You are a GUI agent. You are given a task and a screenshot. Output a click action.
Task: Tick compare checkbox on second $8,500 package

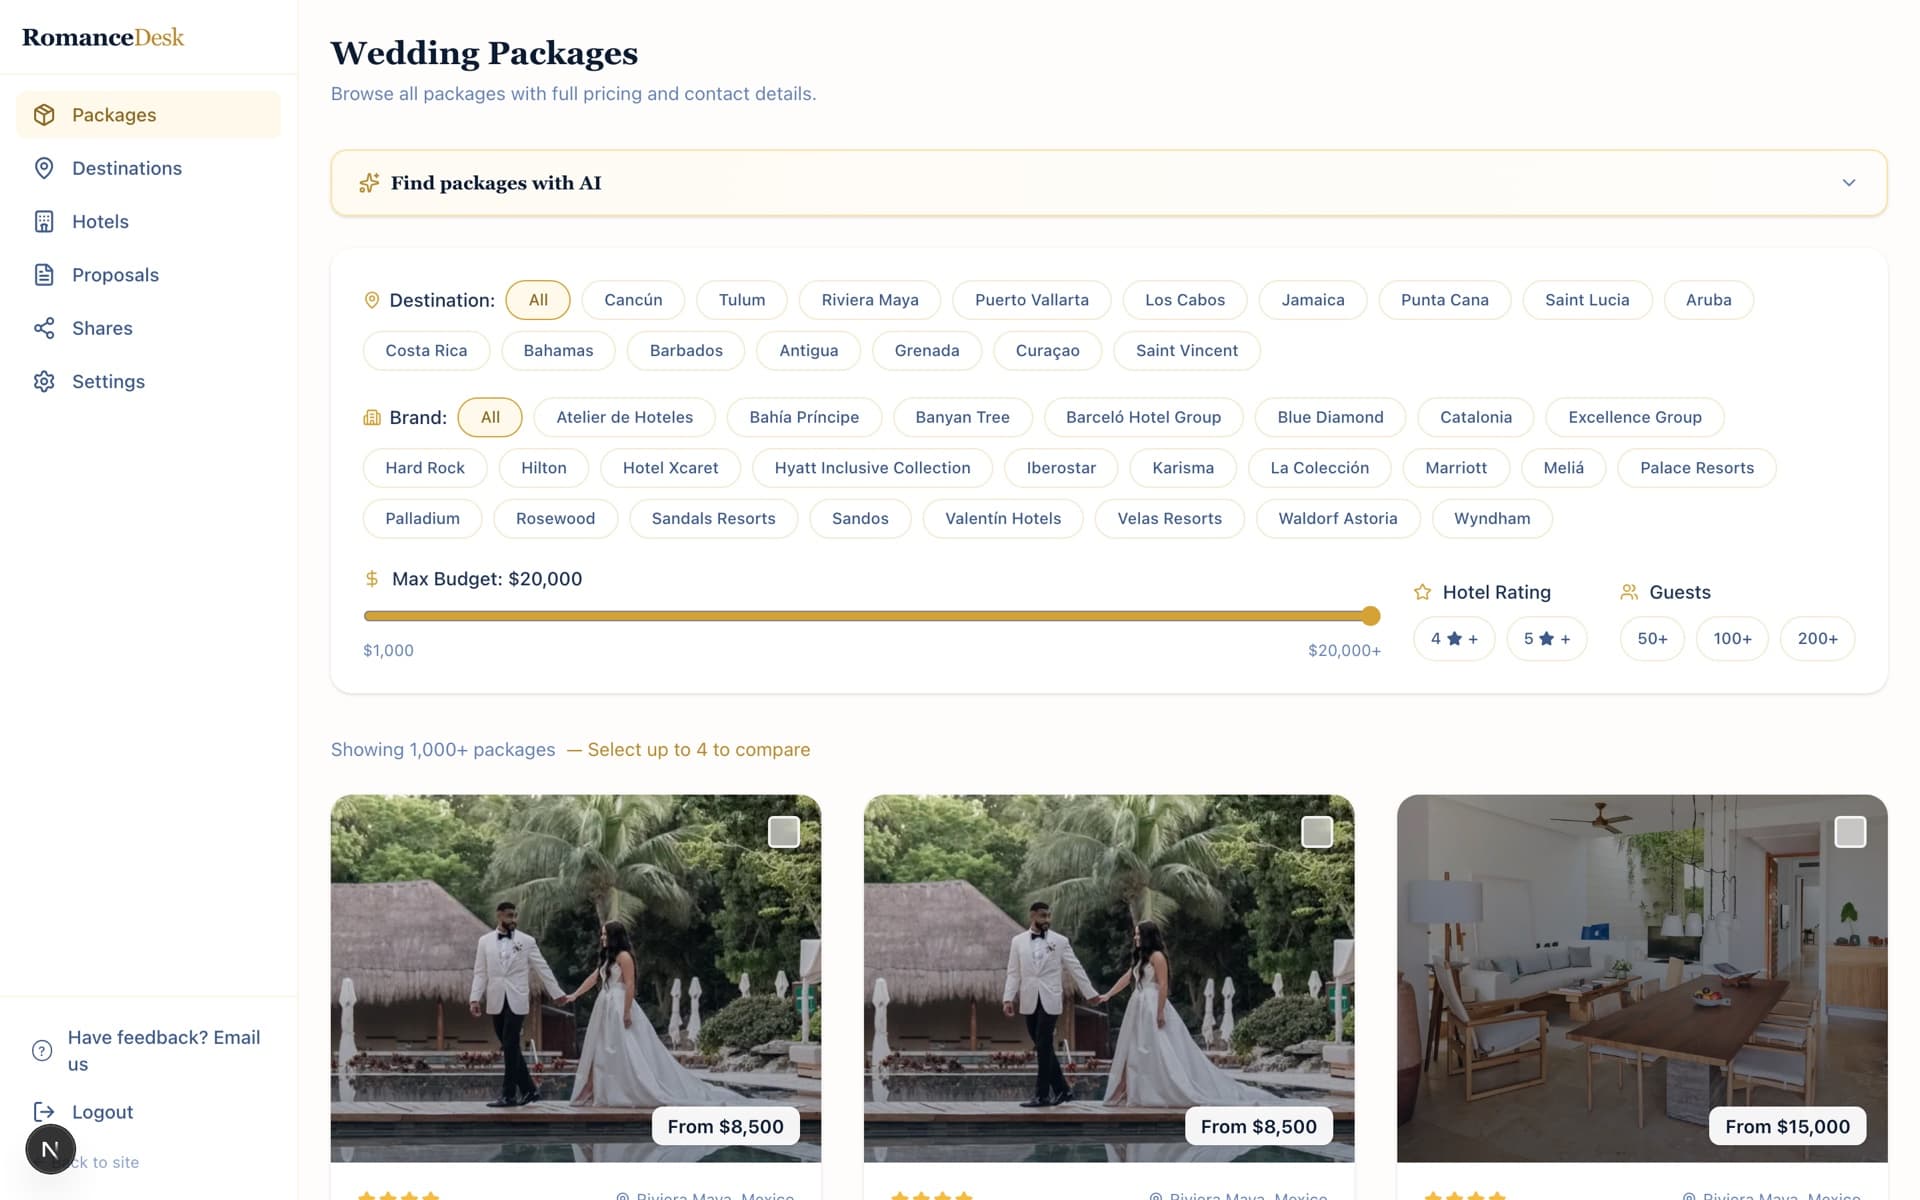tap(1317, 832)
